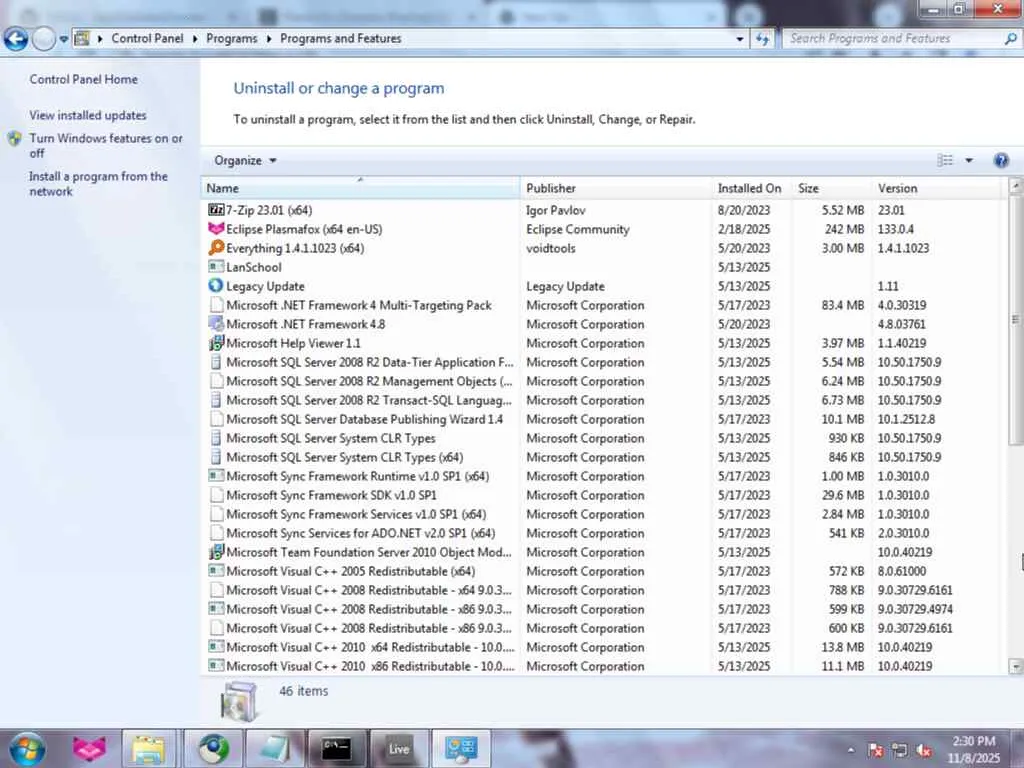Click the .NET Framework 4.8 icon

pyautogui.click(x=216, y=323)
